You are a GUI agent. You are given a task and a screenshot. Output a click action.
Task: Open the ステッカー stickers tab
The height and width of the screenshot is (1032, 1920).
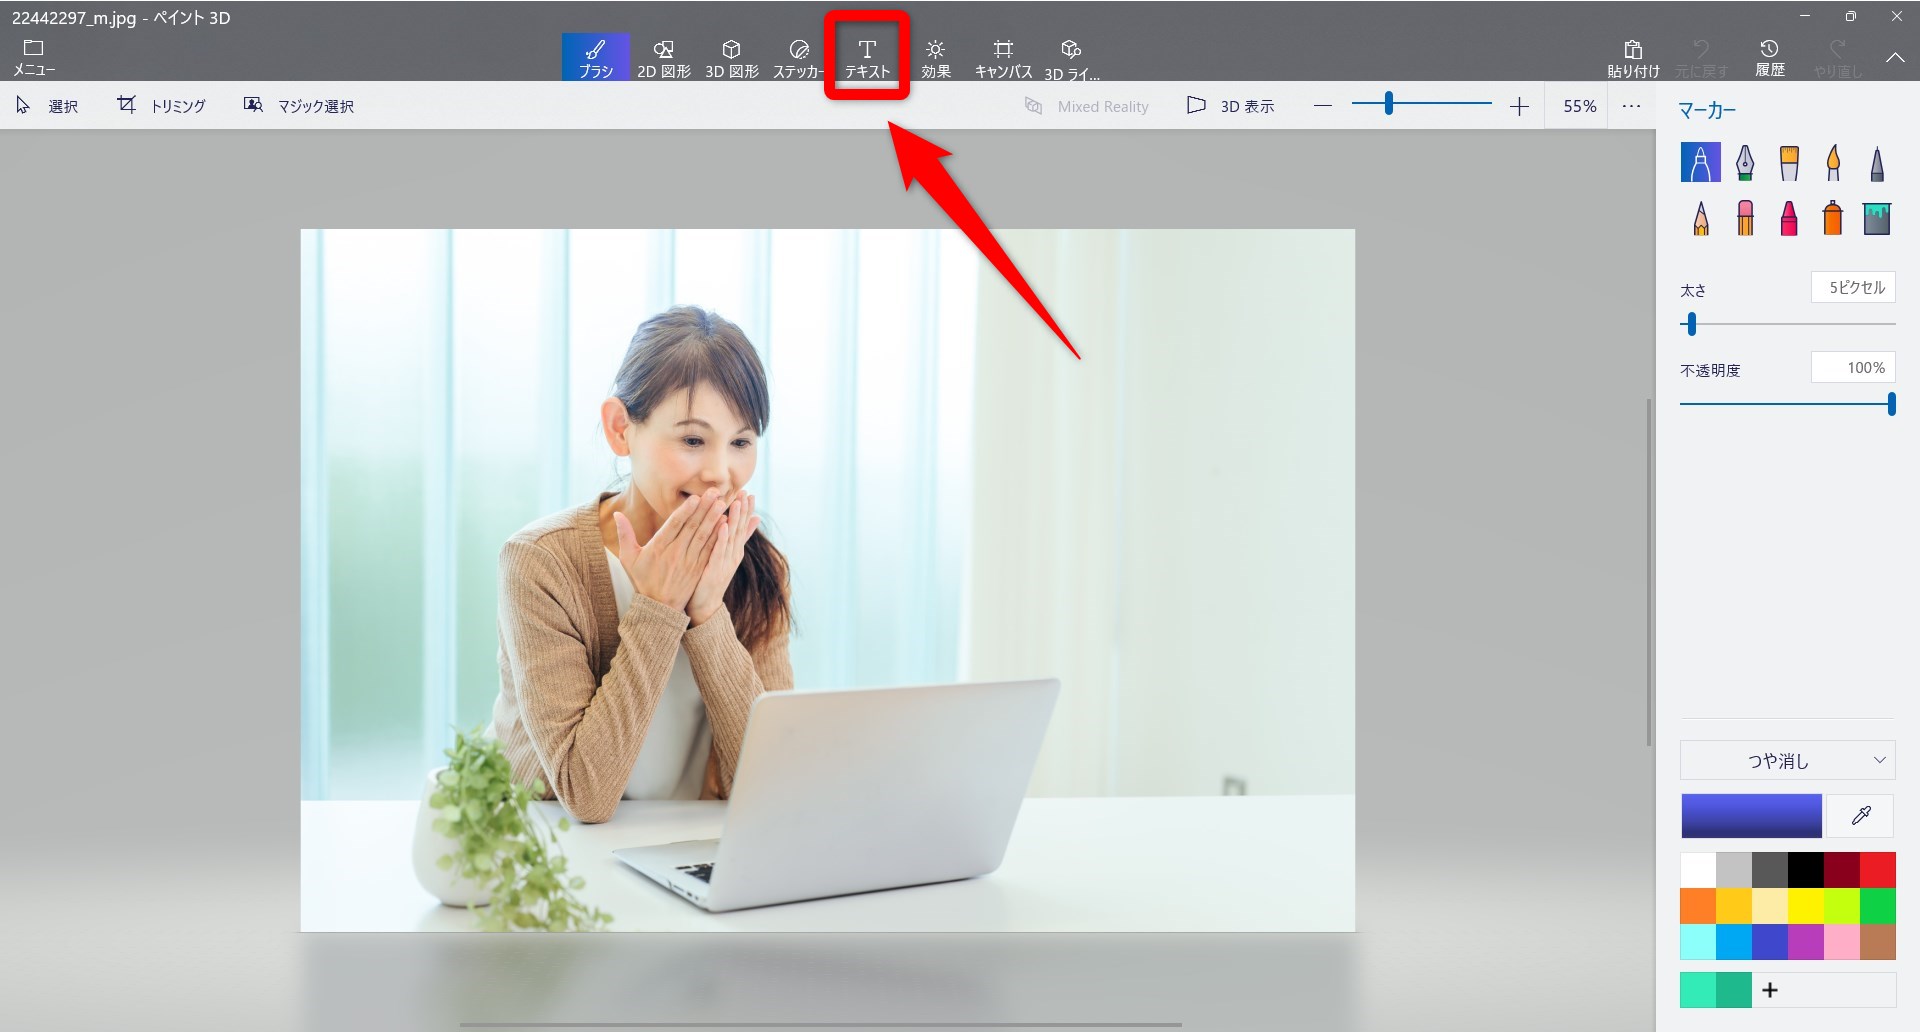point(798,58)
